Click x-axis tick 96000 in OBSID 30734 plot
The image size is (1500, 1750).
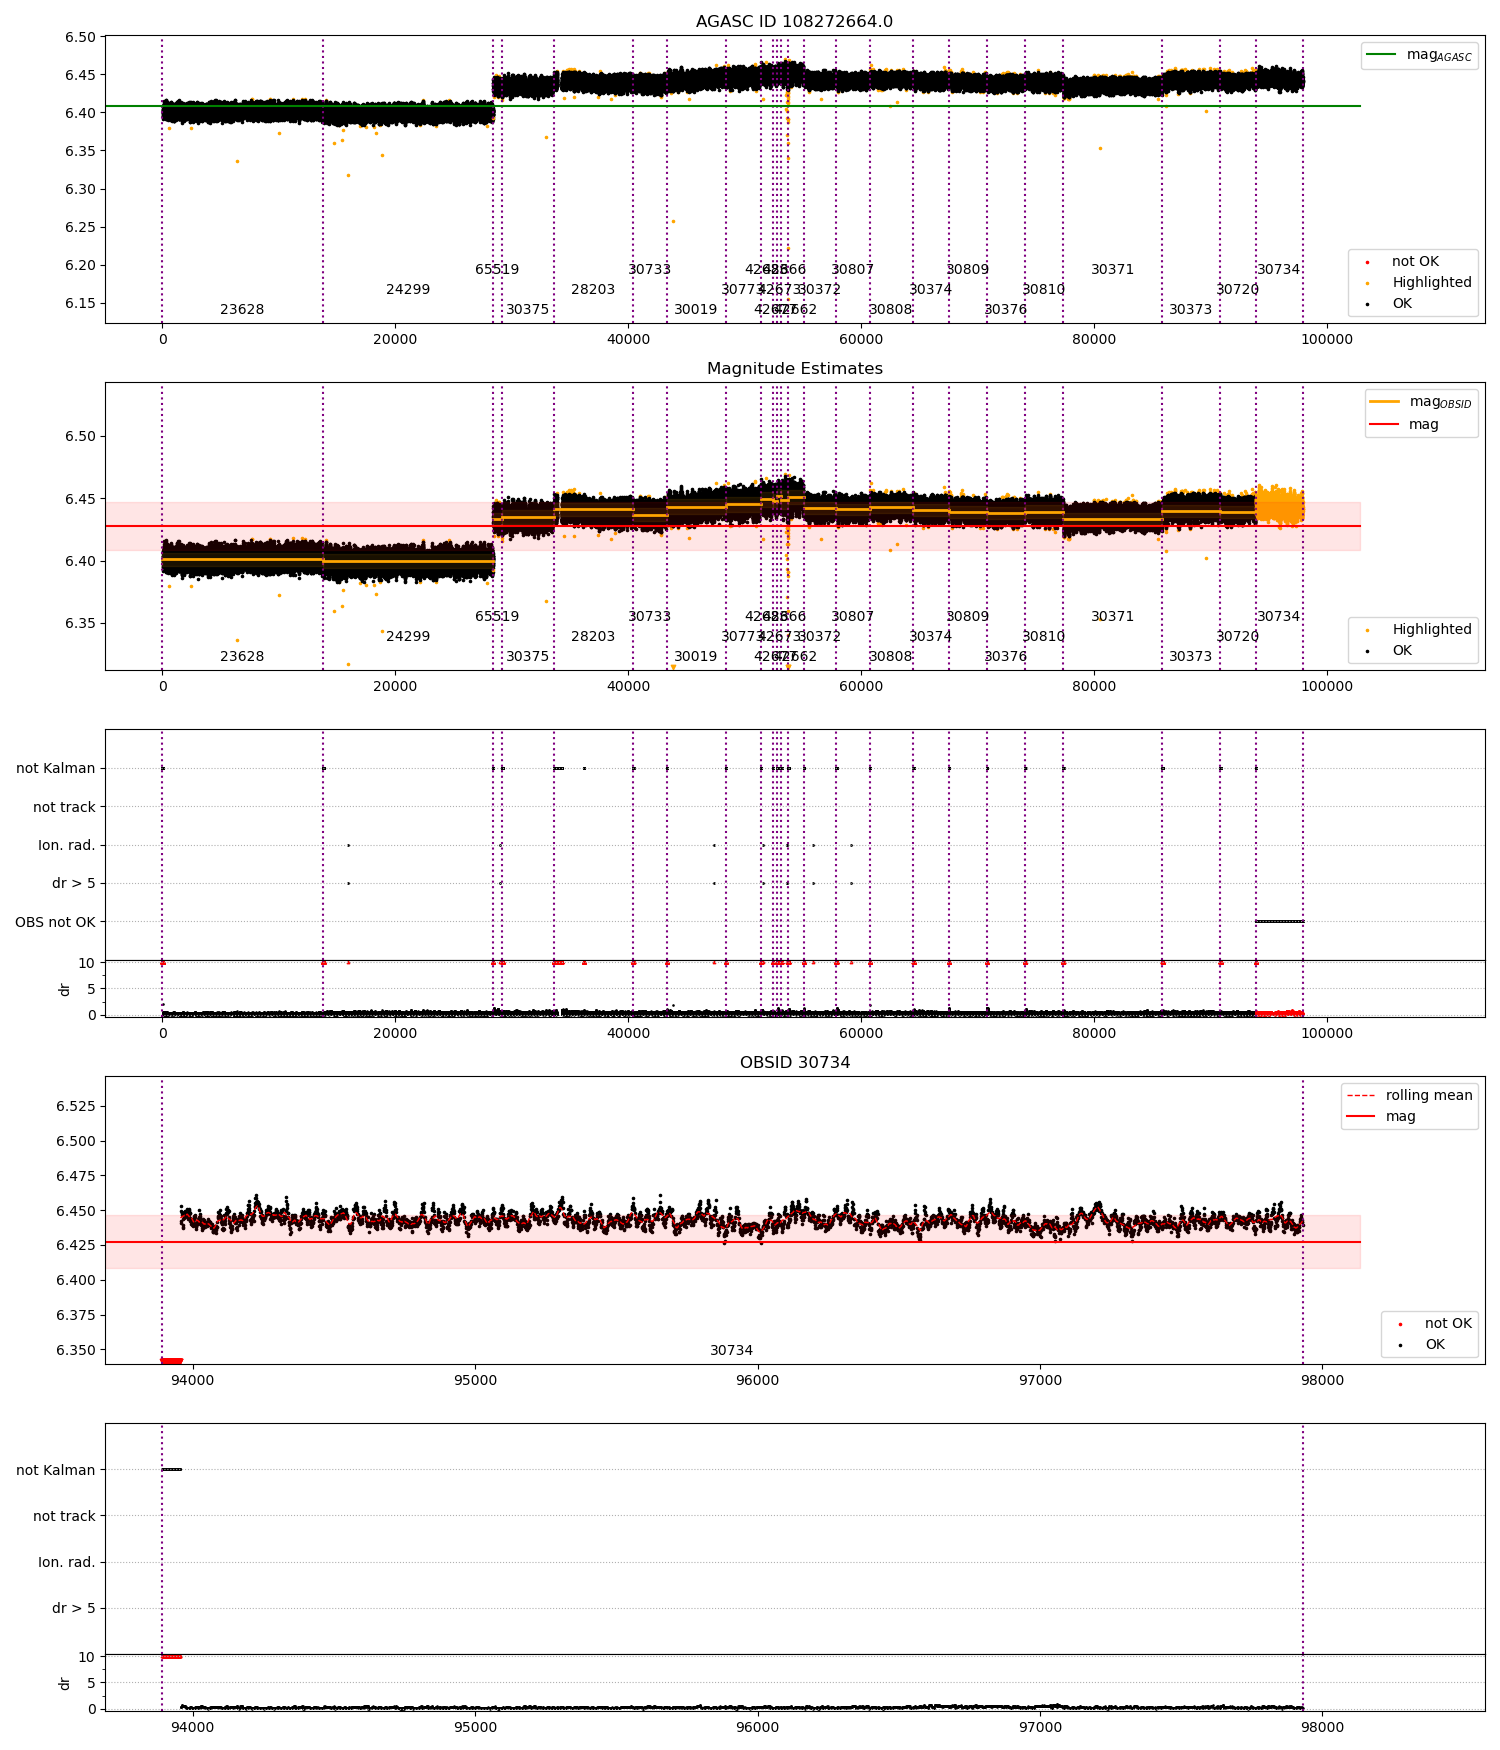757,1380
